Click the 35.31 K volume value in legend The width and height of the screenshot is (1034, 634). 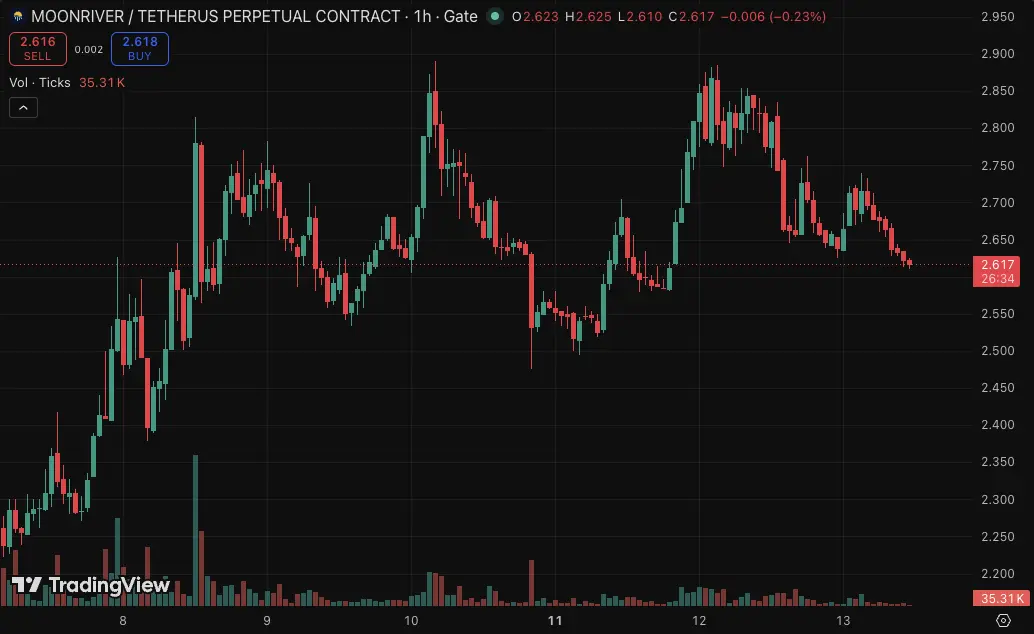(x=102, y=82)
